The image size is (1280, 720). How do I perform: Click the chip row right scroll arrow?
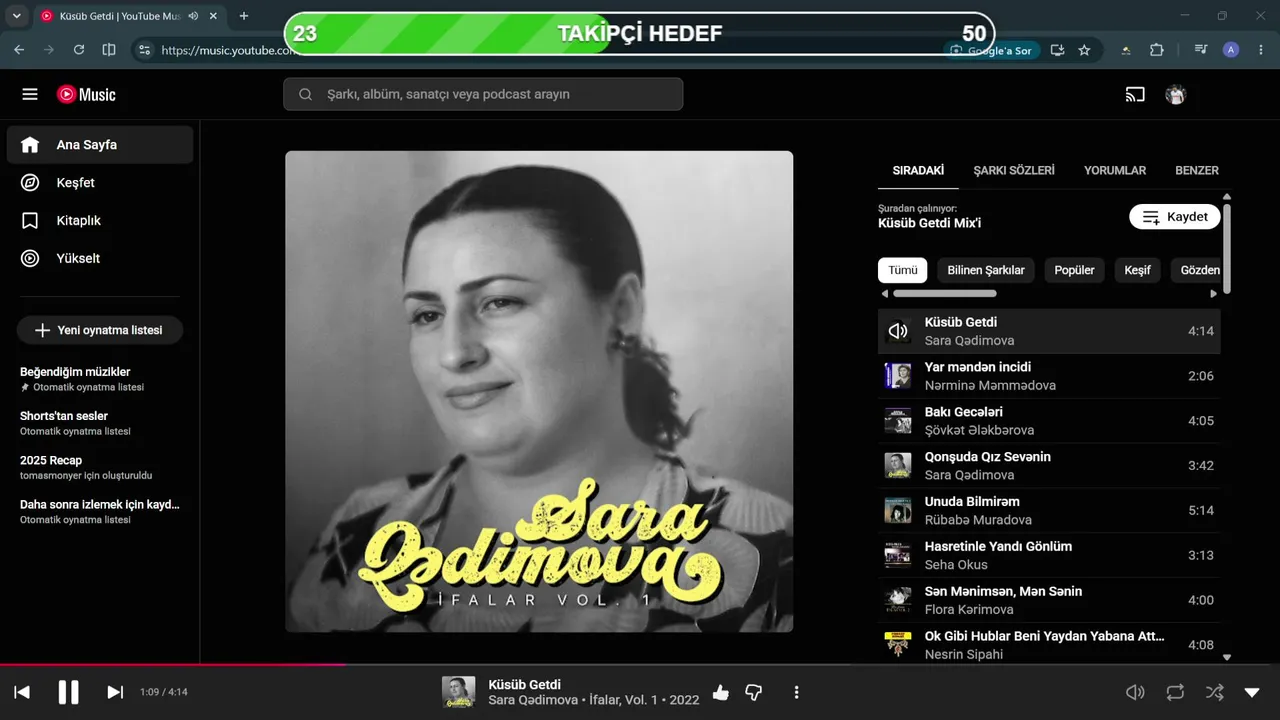1214,294
